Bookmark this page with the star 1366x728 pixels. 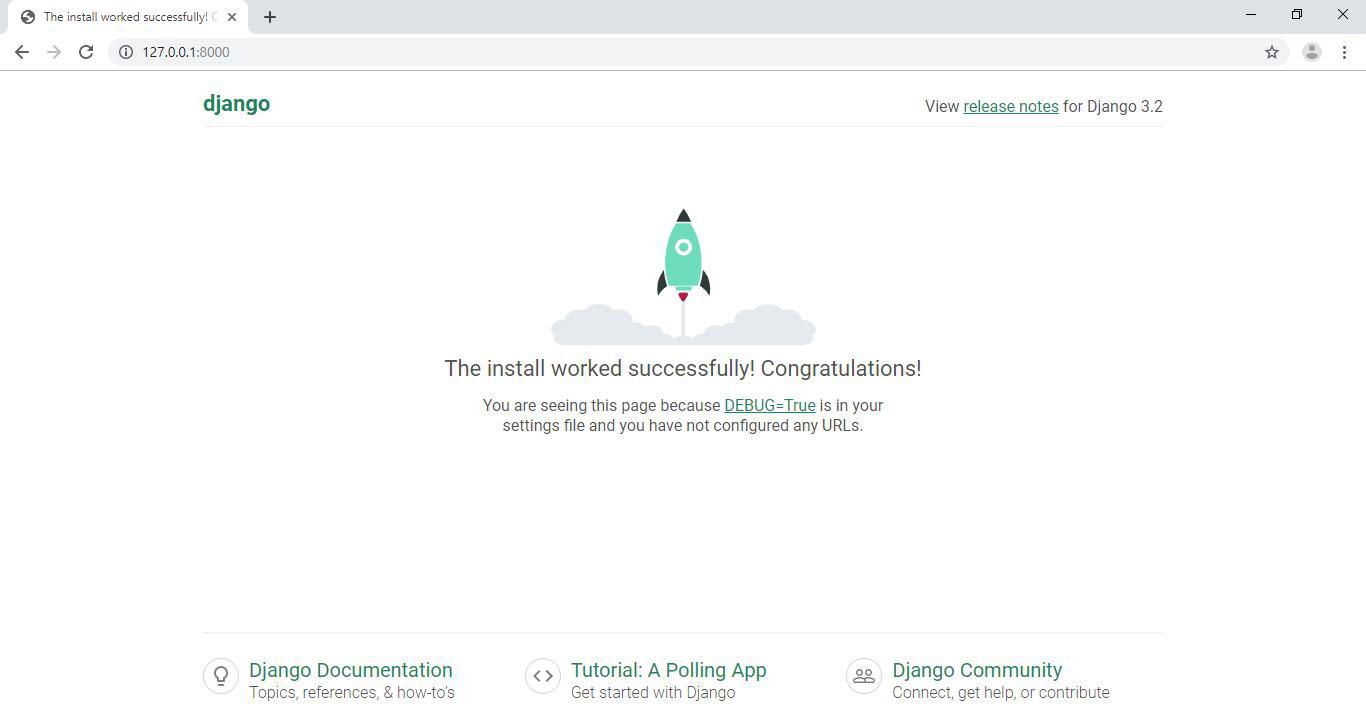pos(1272,52)
